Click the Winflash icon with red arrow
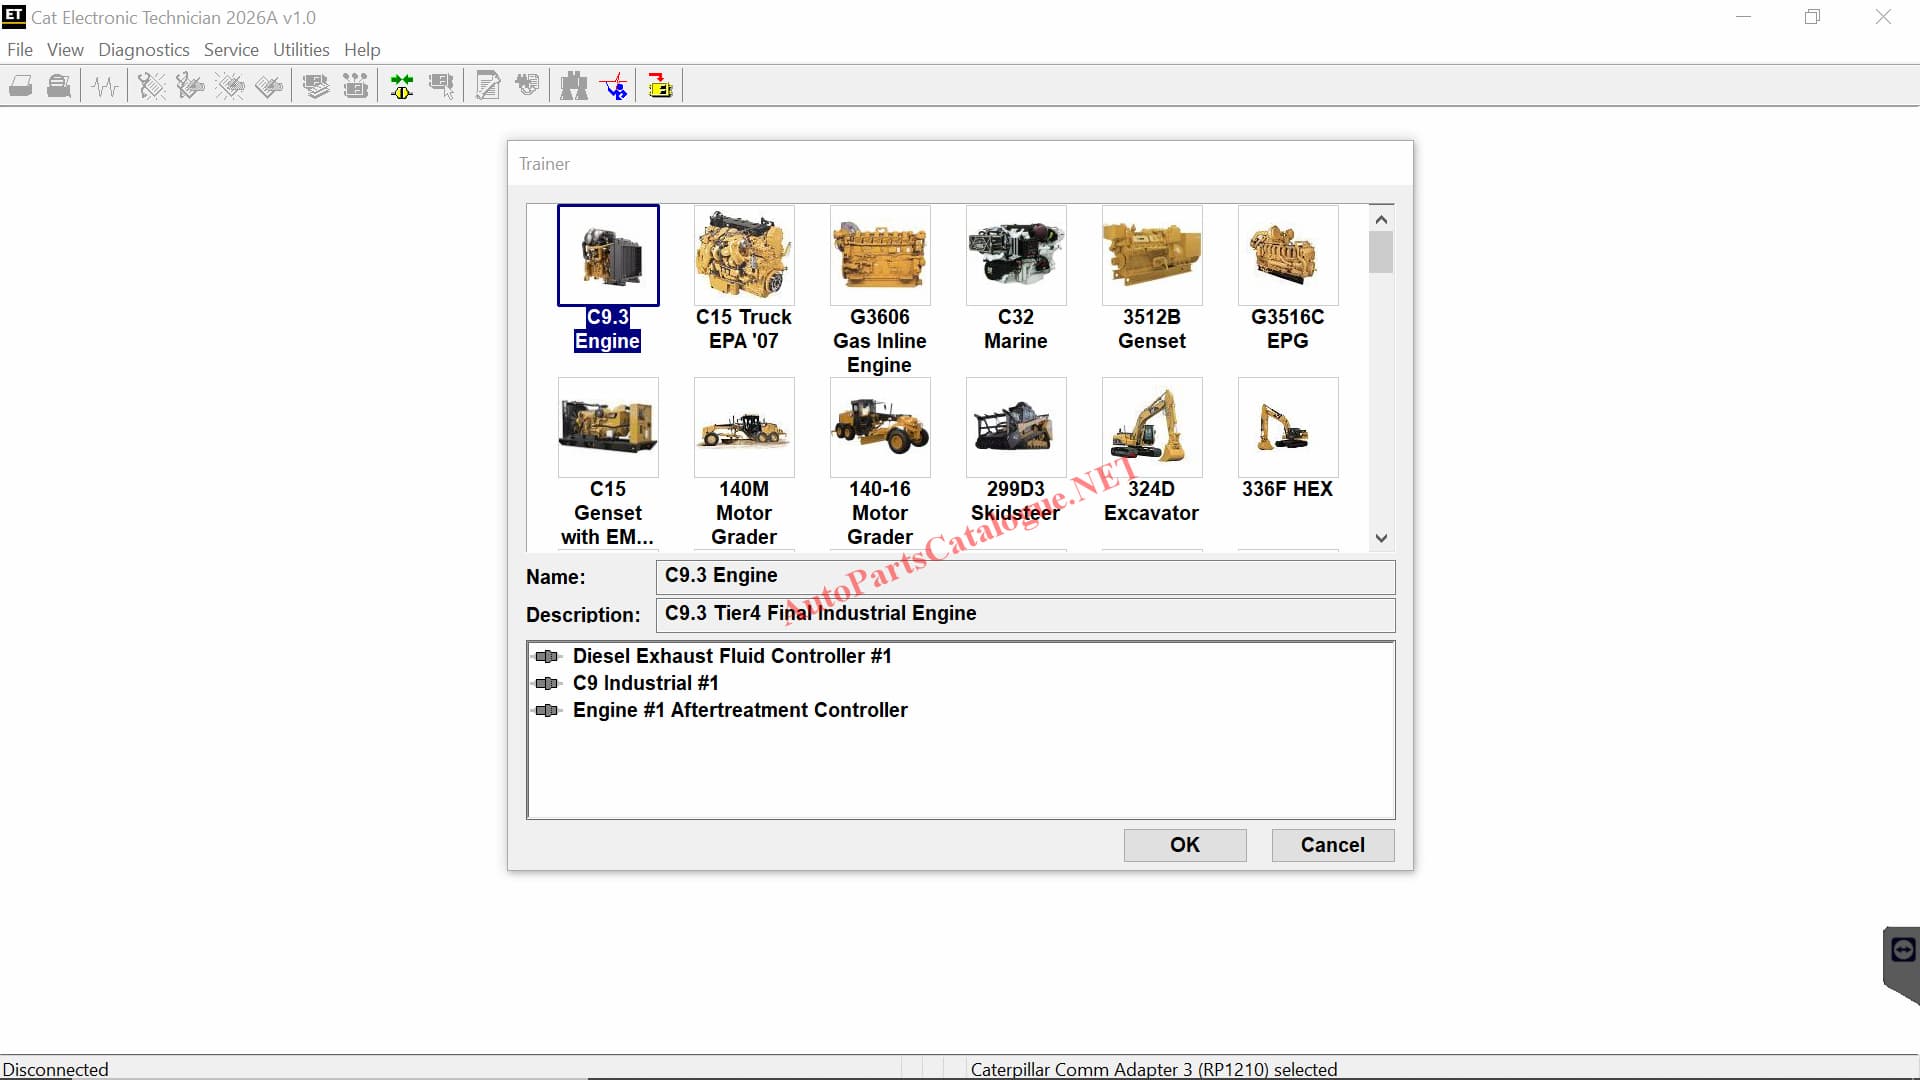Screen dimensions: 1920x1080 [x=660, y=87]
